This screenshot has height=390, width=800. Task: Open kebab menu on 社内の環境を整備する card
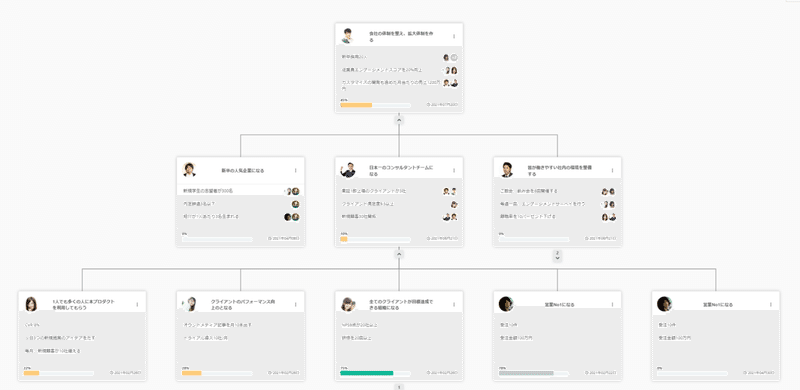point(612,170)
